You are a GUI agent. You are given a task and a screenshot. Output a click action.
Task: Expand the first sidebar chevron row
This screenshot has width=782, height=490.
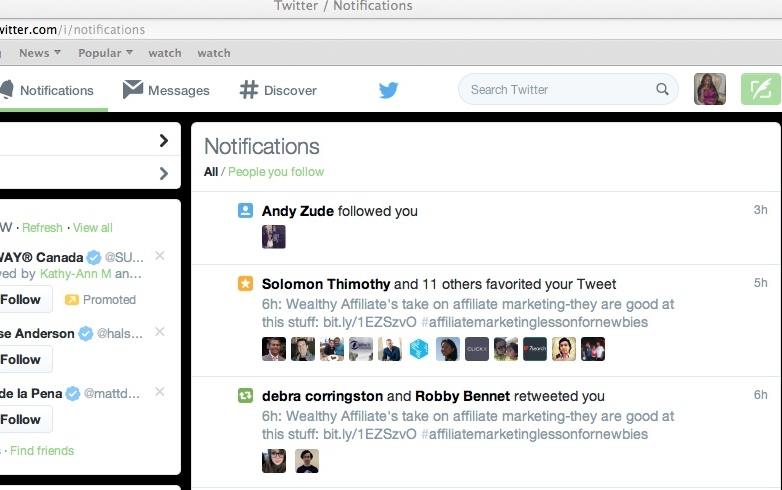90,140
